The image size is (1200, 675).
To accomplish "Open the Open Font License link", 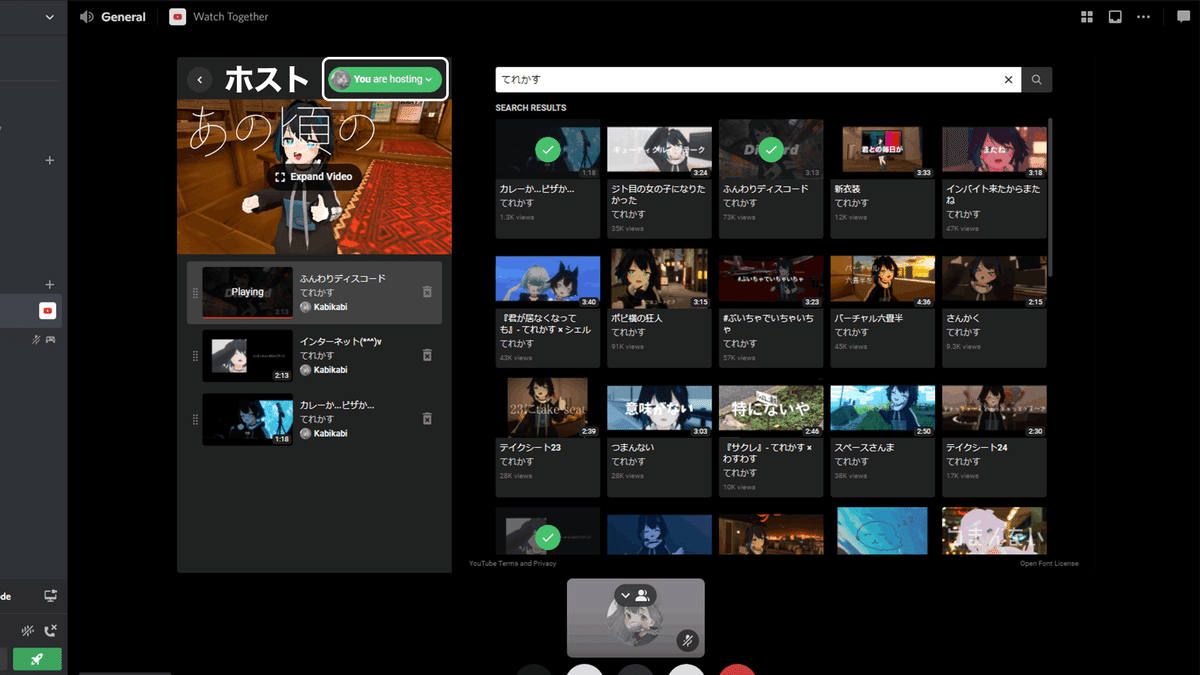I will coord(1049,563).
